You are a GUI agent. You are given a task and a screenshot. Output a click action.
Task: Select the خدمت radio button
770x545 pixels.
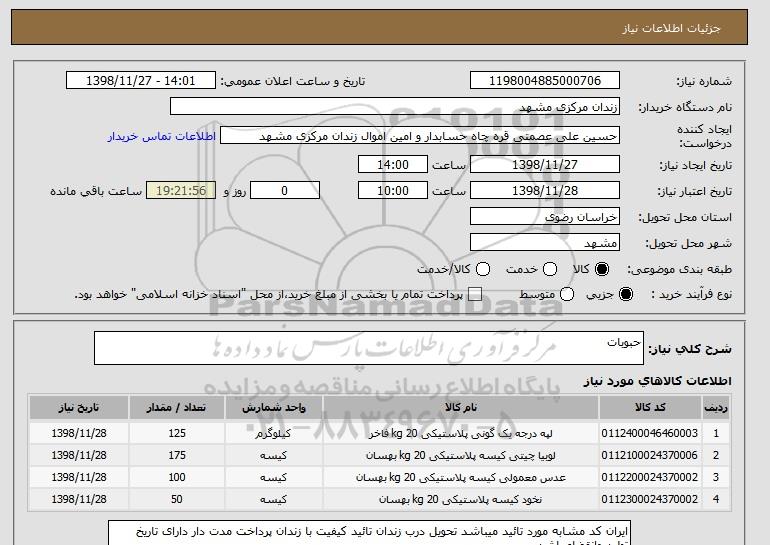[x=550, y=269]
